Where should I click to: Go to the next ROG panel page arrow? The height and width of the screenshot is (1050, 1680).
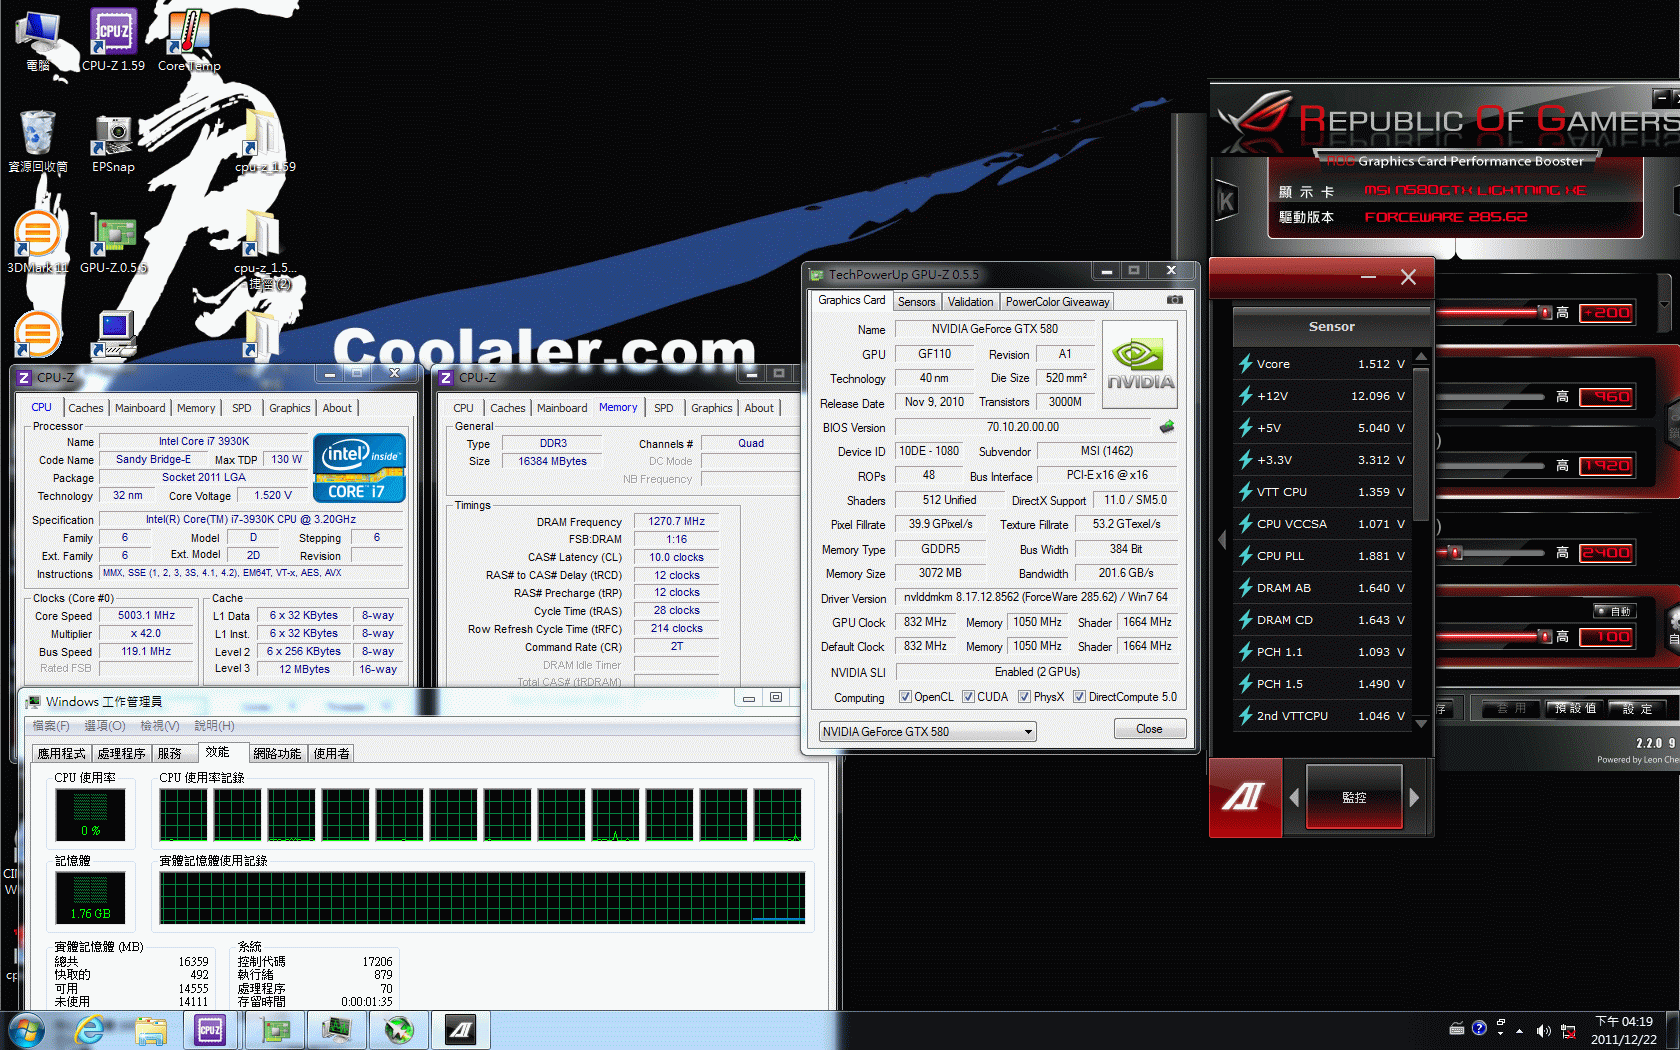(1414, 798)
